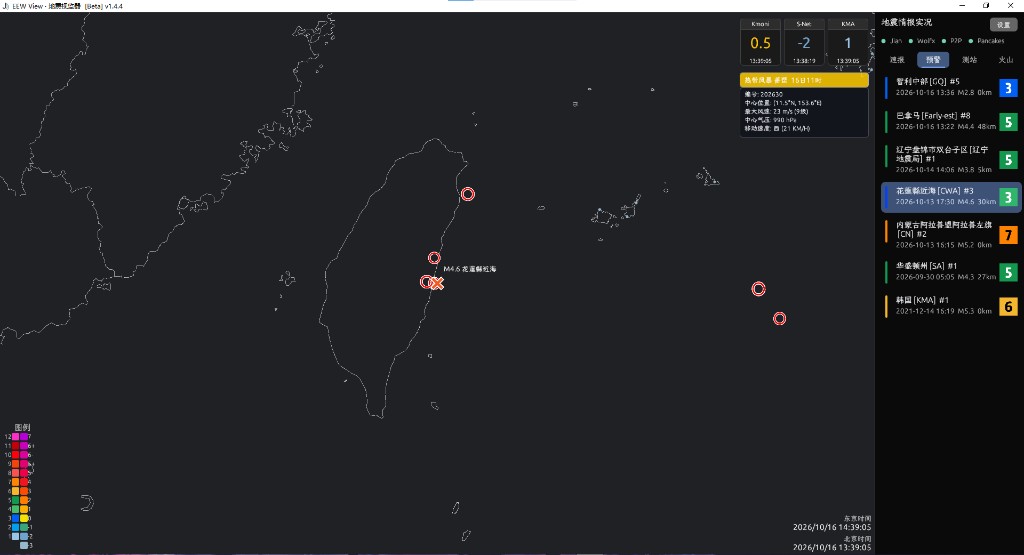This screenshot has width=1024, height=555.
Task: Click station circle directly above the M4.6 label
Action: 434,258
